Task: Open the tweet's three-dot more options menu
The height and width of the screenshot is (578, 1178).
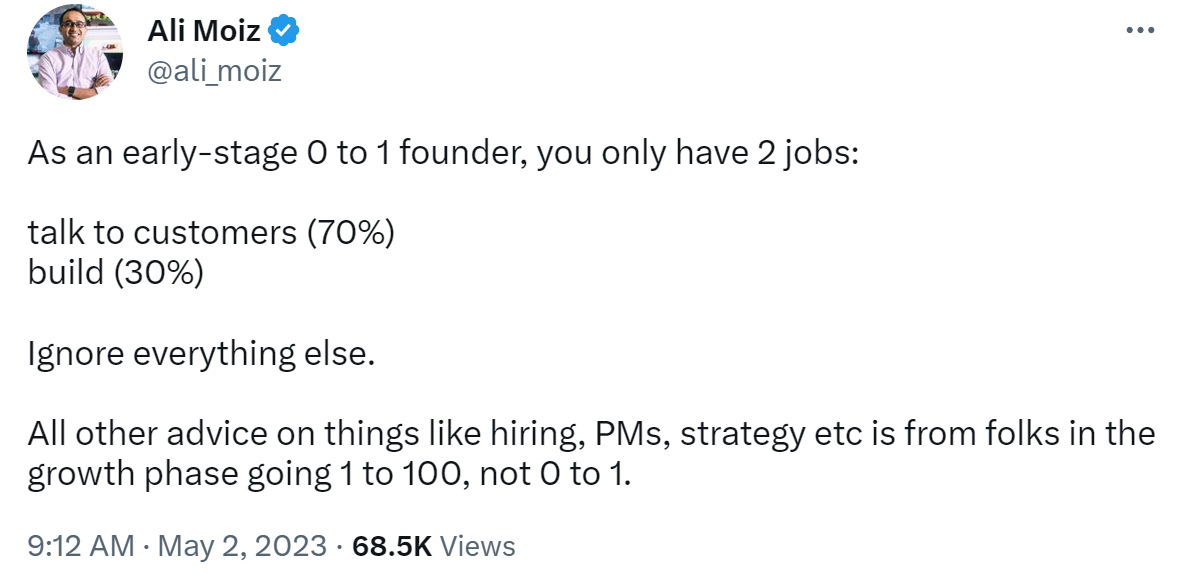Action: 1140,31
